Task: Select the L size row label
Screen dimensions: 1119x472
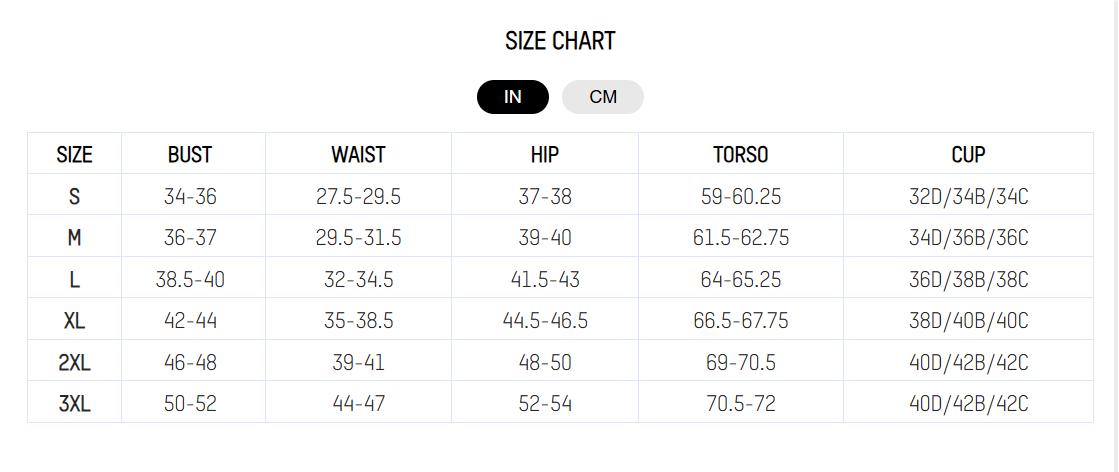Action: click(x=75, y=280)
